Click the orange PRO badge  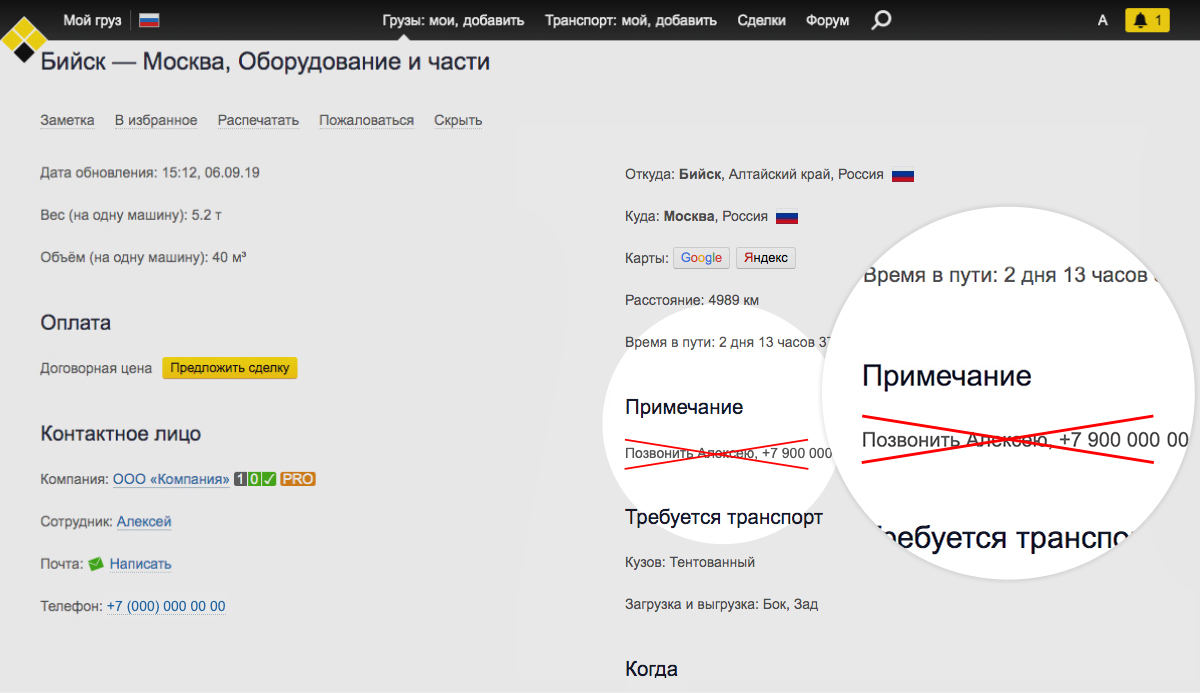pyautogui.click(x=298, y=479)
